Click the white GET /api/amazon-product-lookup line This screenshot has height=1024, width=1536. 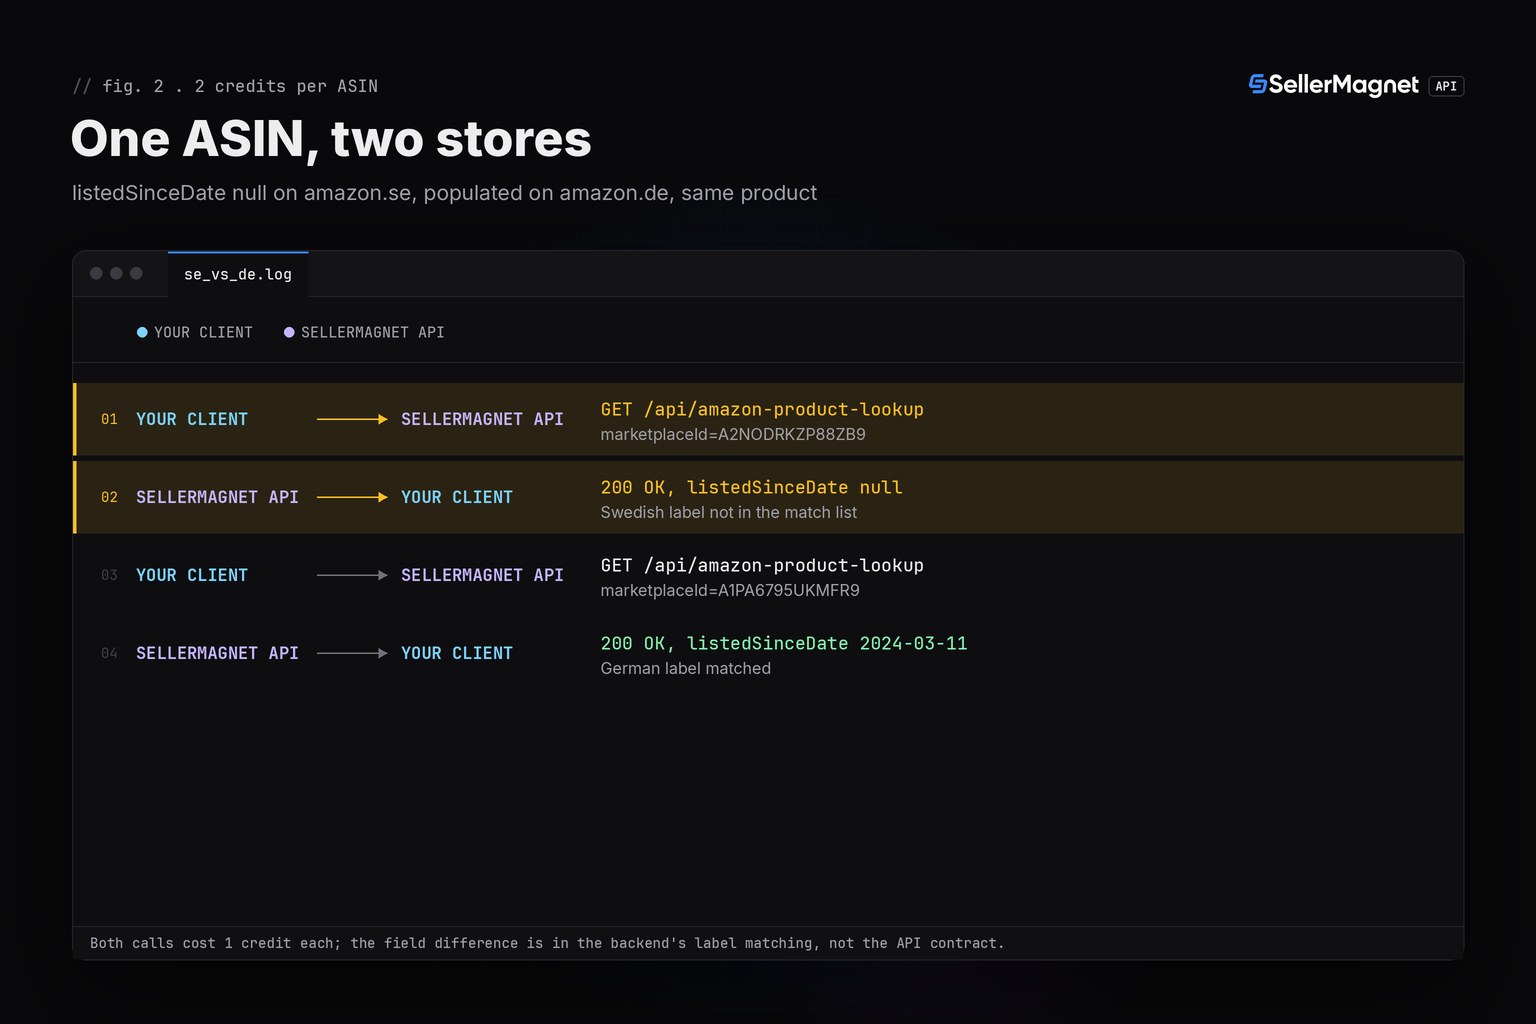[762, 565]
